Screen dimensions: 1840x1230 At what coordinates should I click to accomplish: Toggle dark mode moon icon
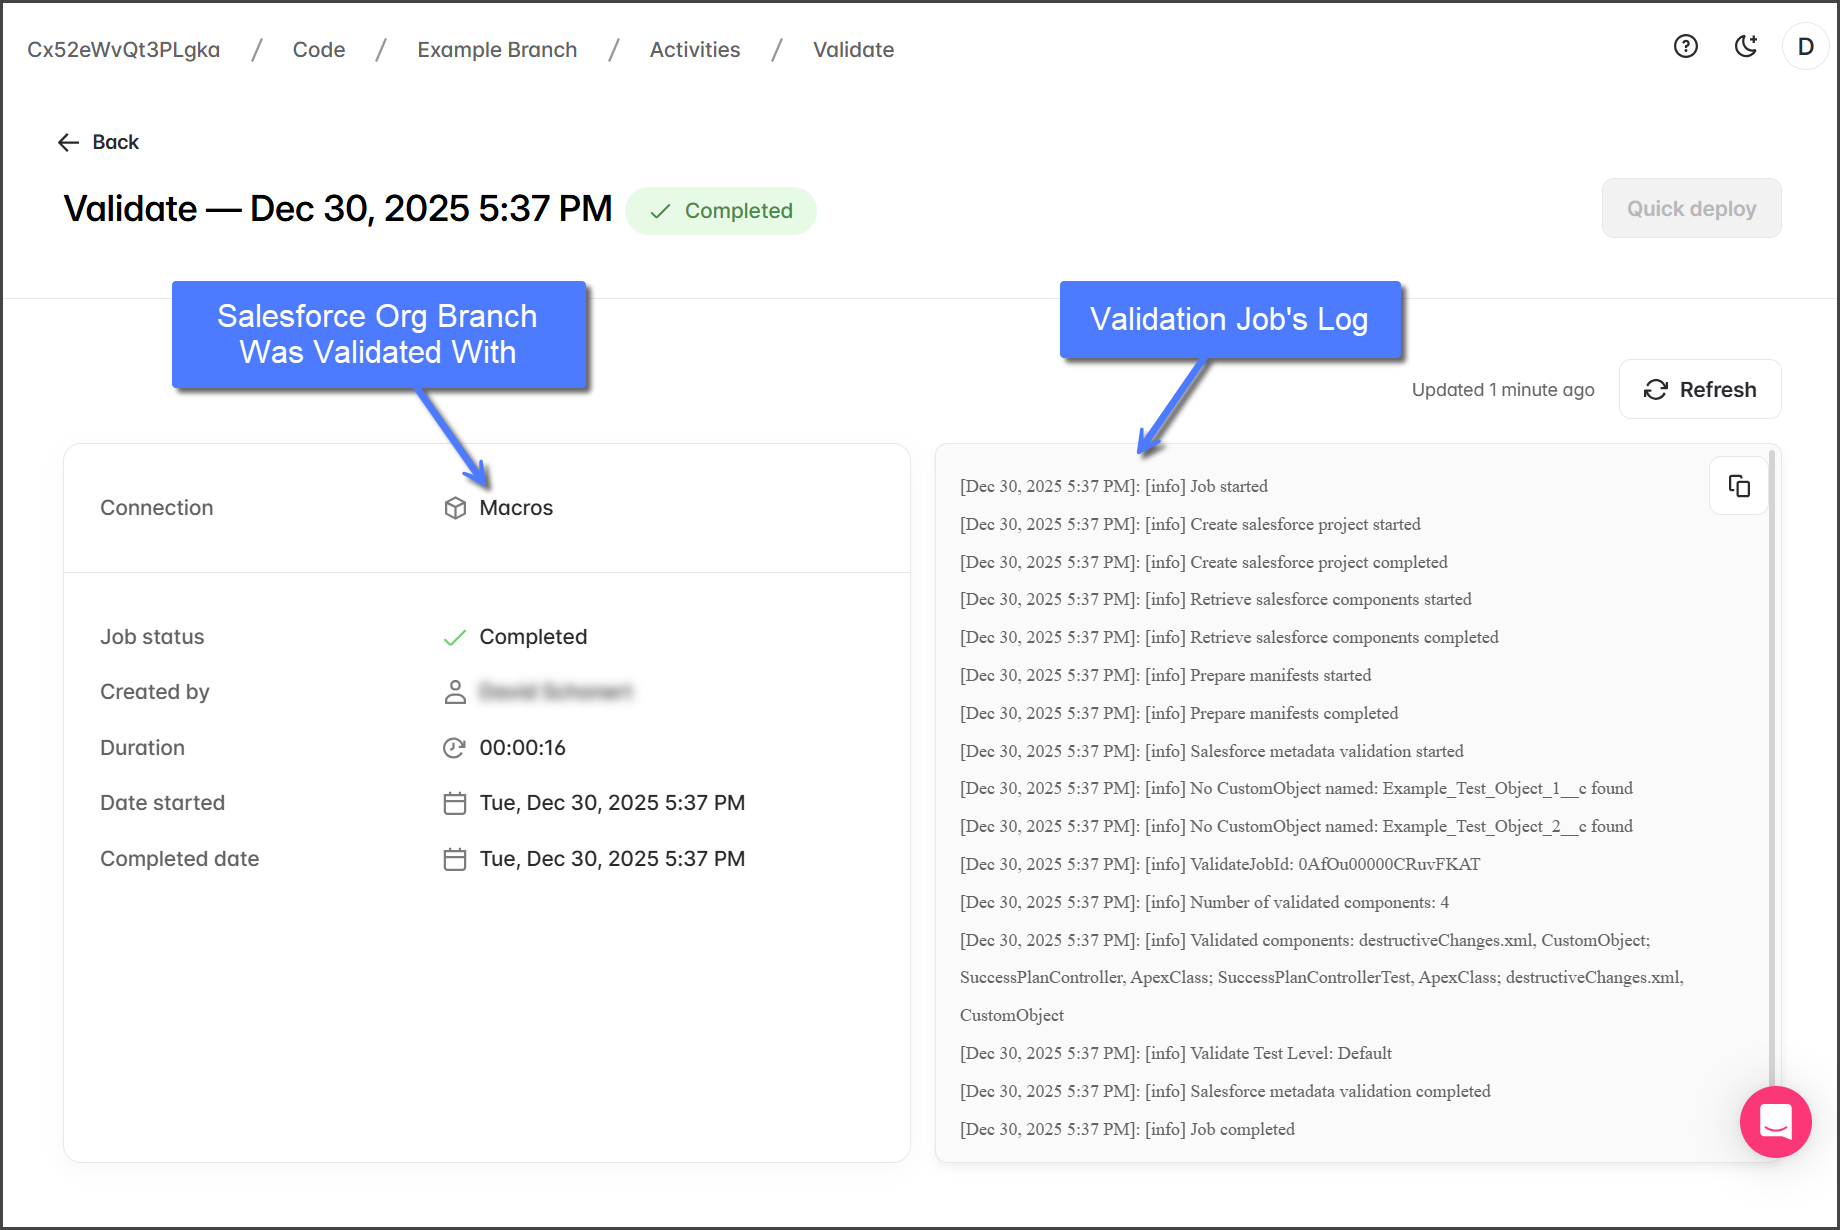click(x=1746, y=46)
